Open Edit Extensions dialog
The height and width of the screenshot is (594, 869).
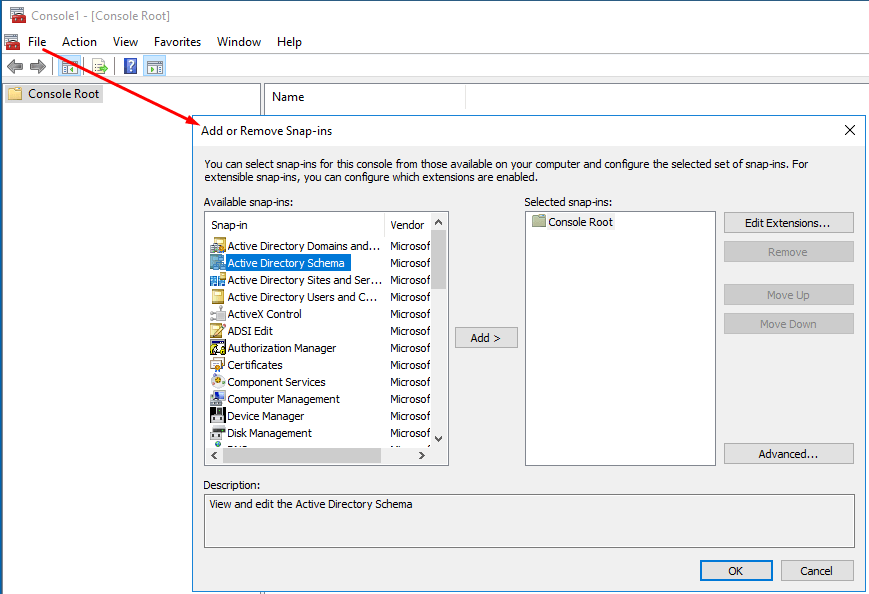[x=788, y=223]
